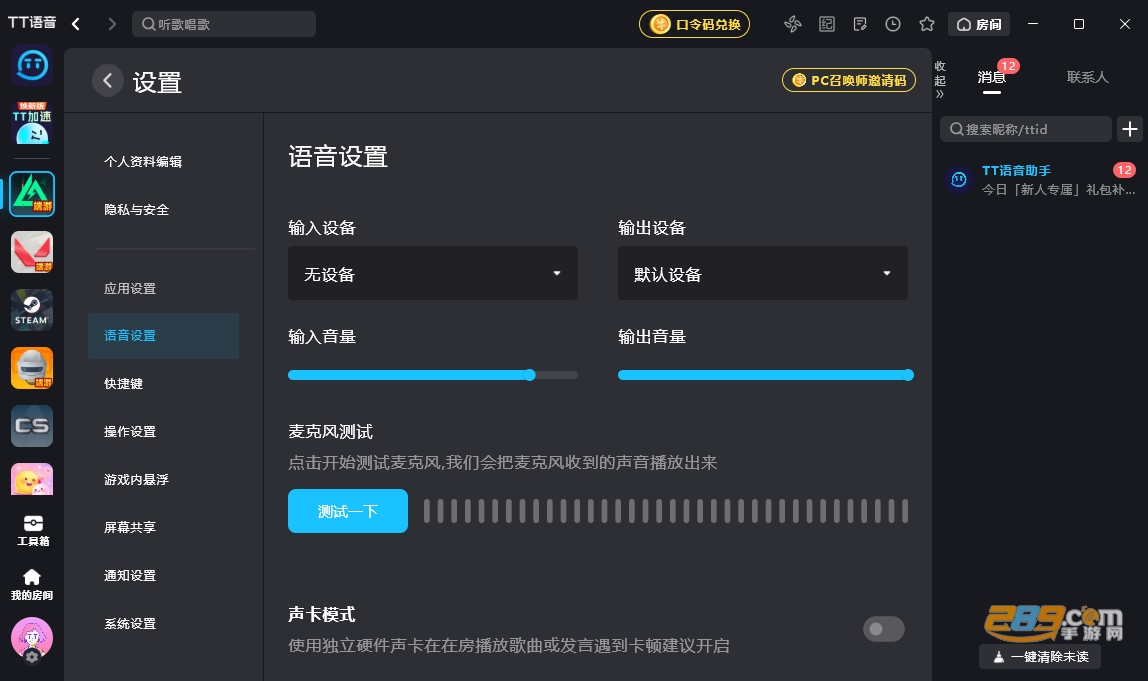Select 快捷键 in settings menu
This screenshot has height=681, width=1148.
[x=123, y=384]
